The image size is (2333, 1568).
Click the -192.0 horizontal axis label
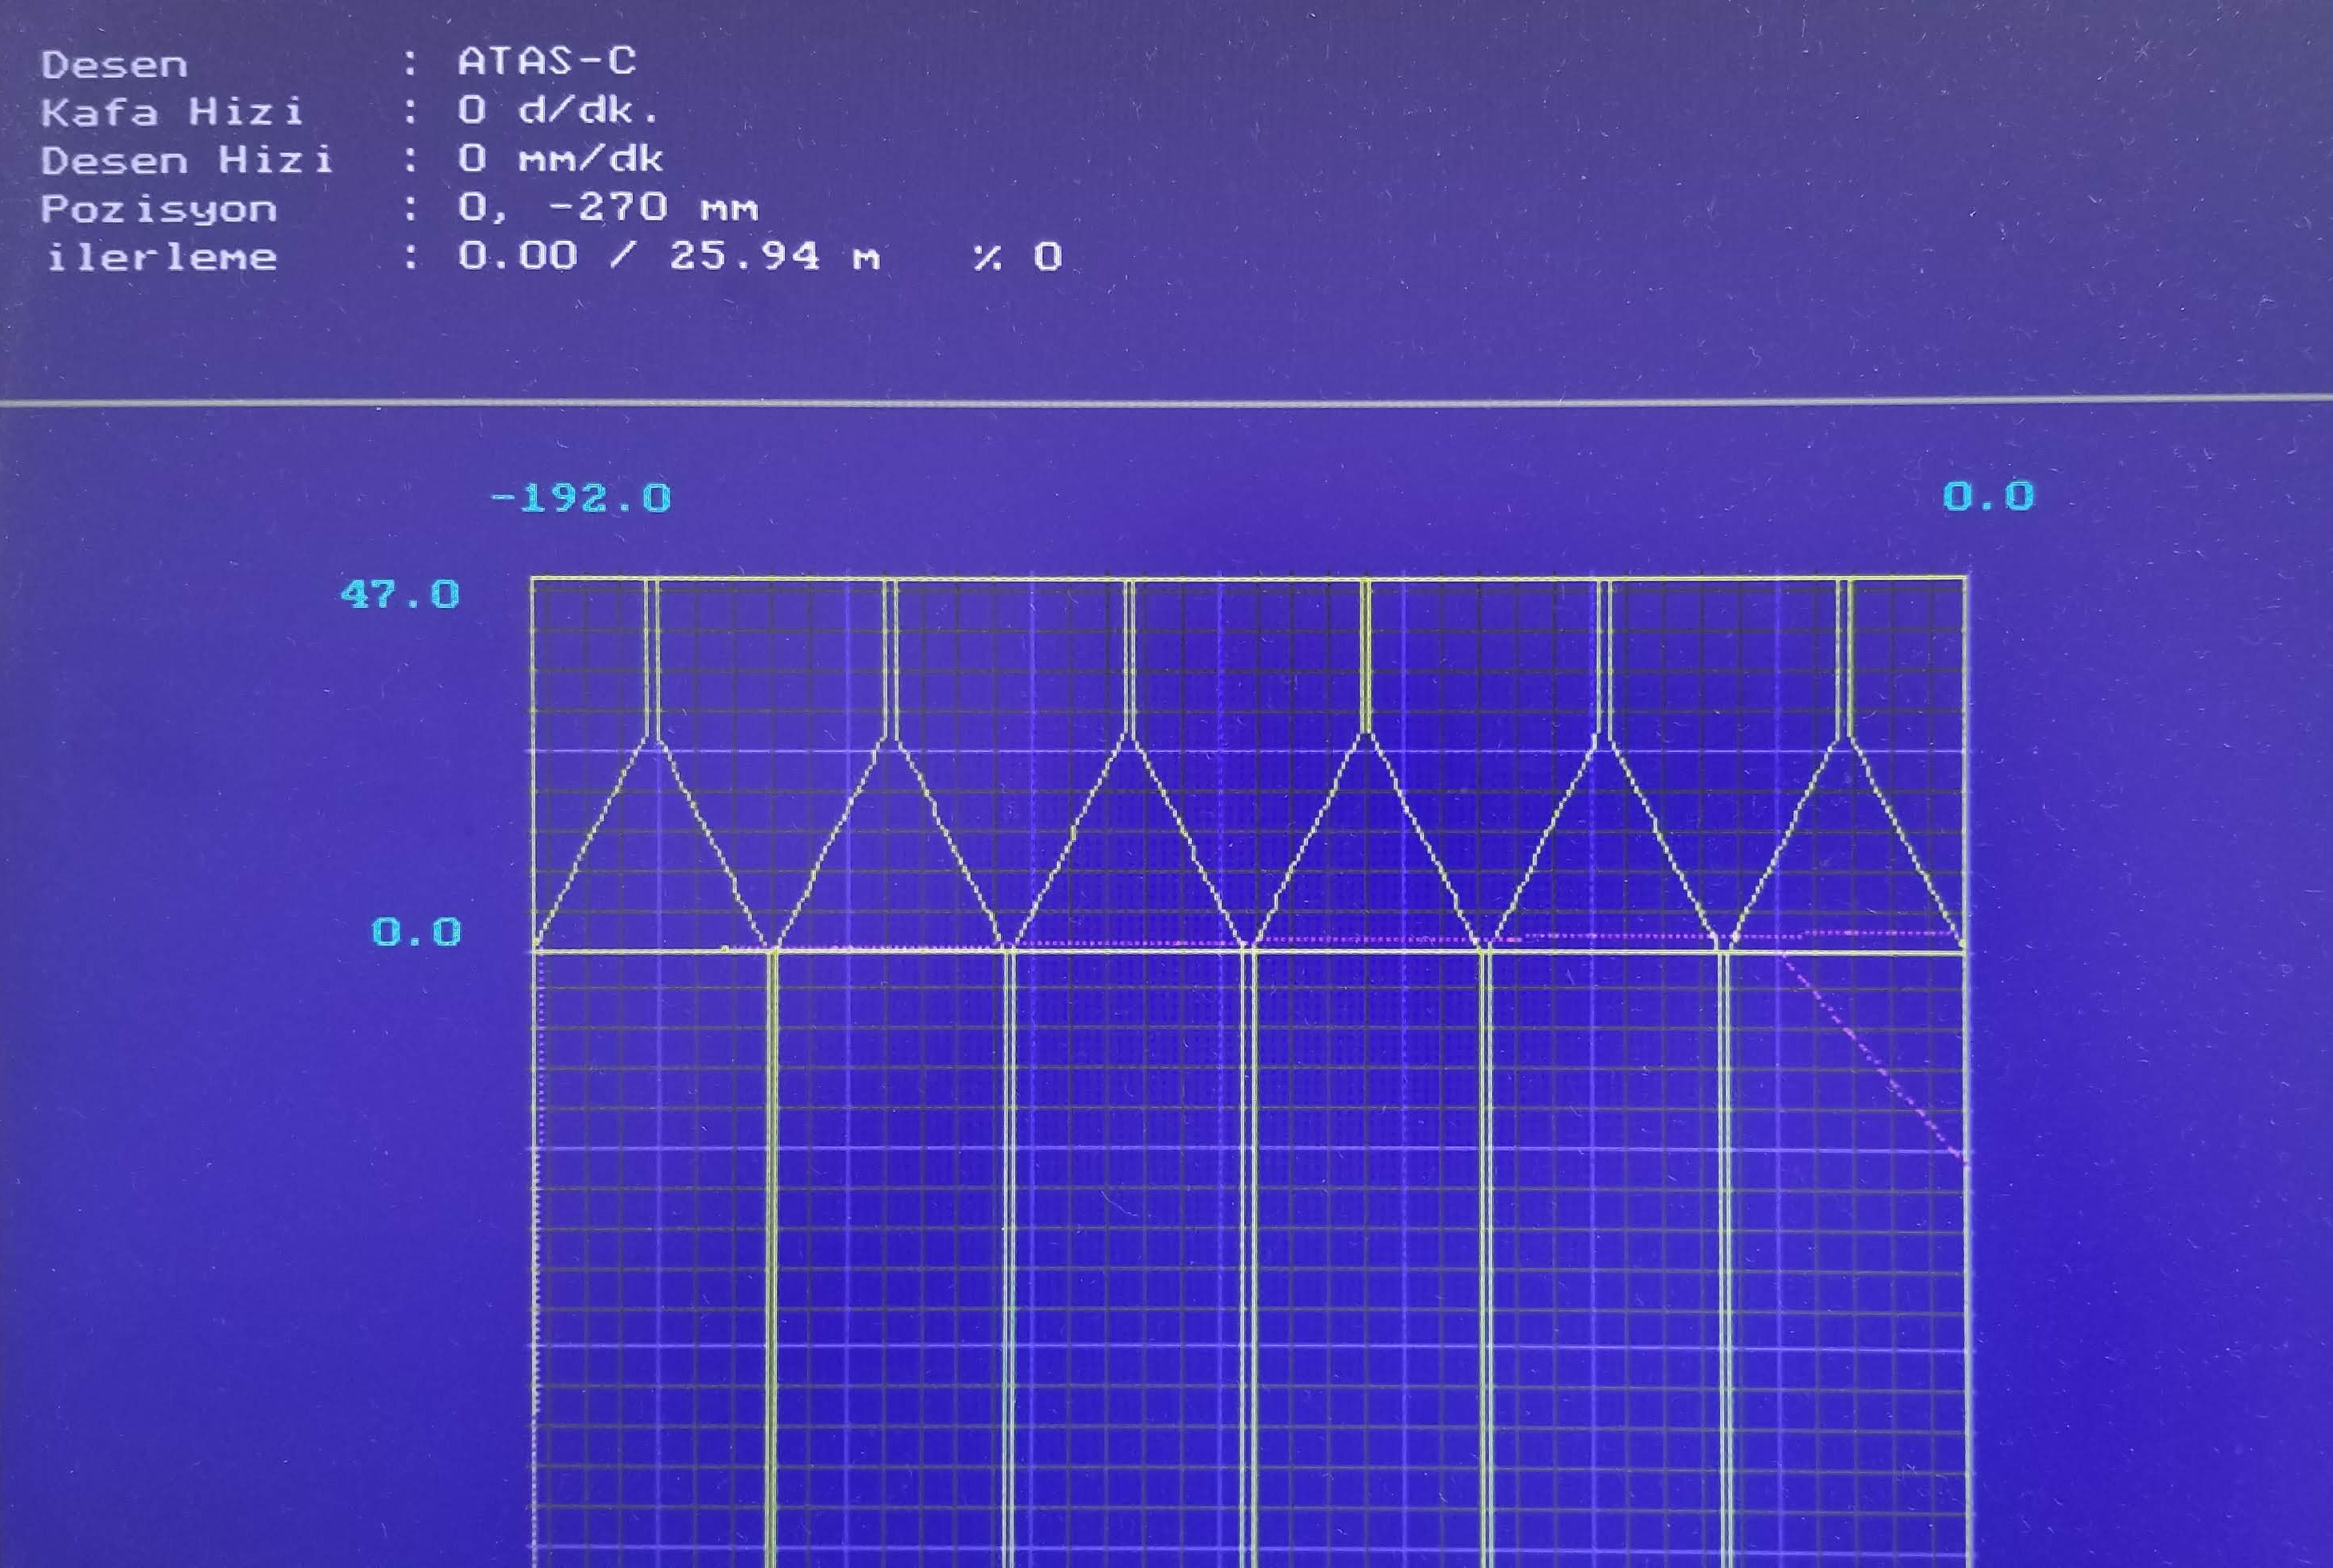pos(580,498)
